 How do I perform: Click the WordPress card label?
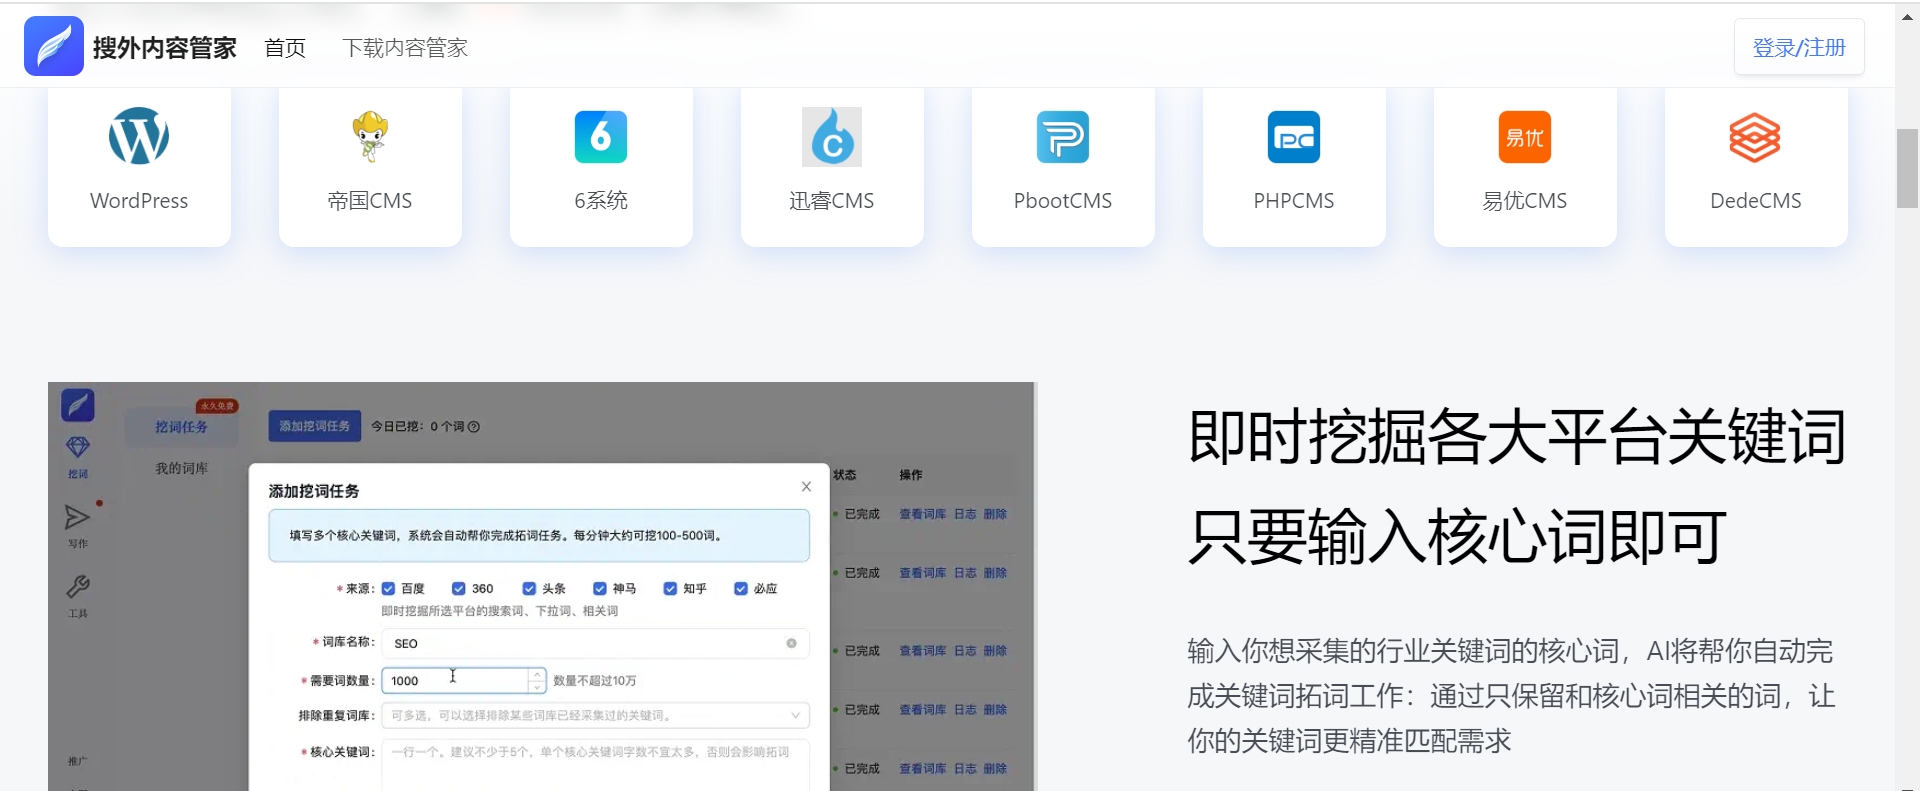coord(139,201)
